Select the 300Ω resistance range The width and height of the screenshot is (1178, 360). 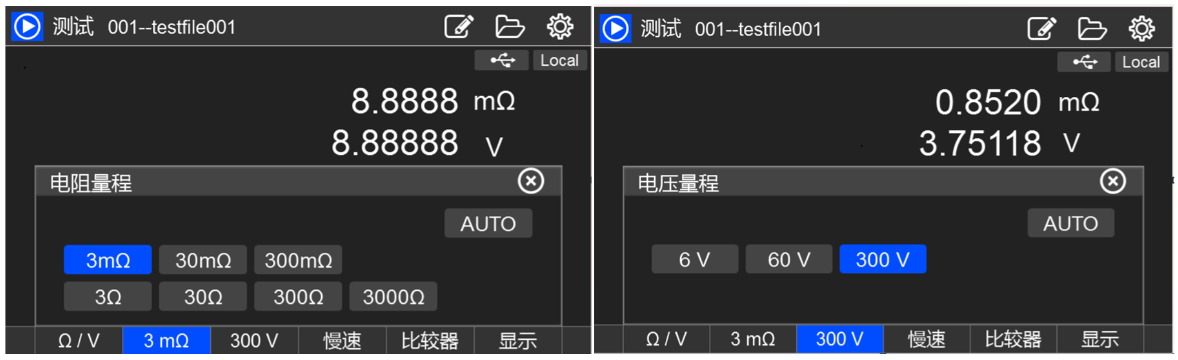coord(298,297)
